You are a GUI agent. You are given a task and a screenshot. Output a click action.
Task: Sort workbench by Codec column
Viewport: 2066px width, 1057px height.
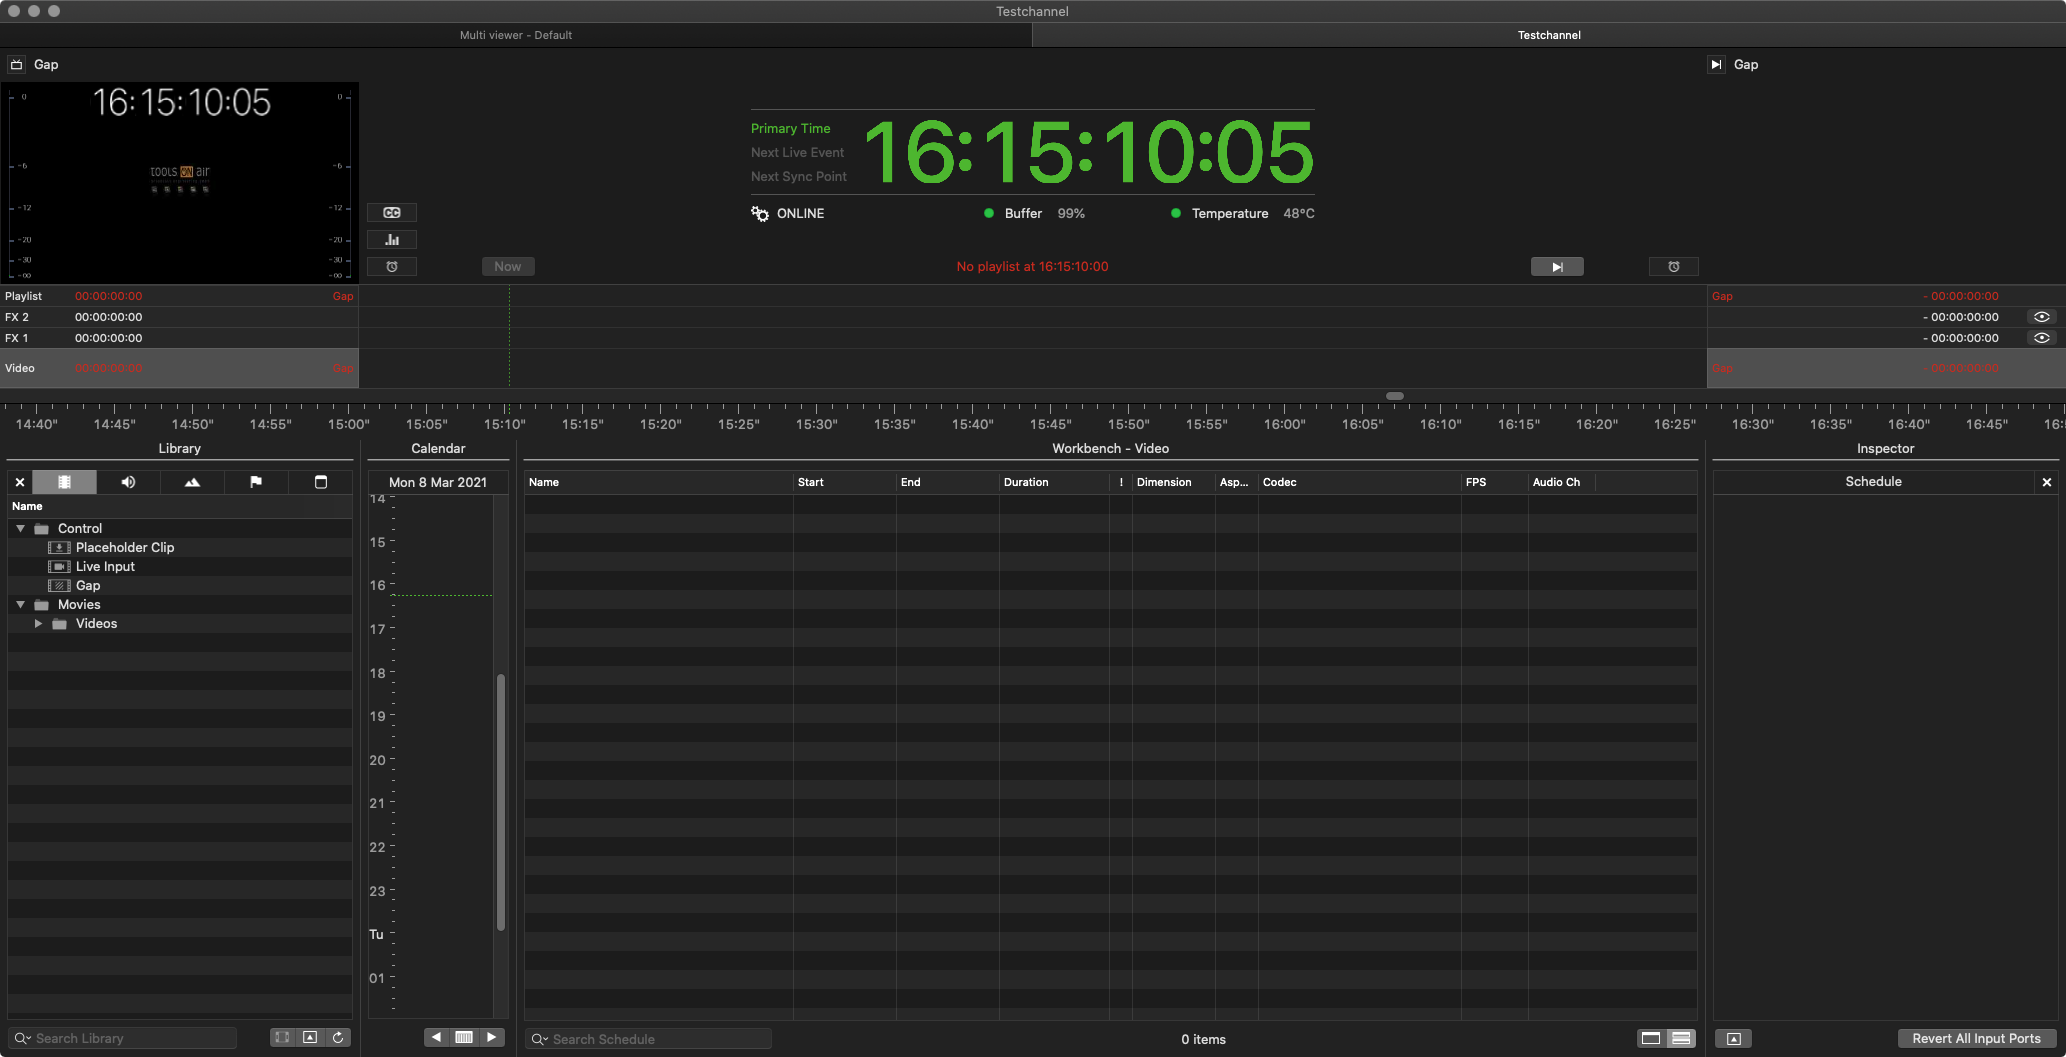point(1360,482)
